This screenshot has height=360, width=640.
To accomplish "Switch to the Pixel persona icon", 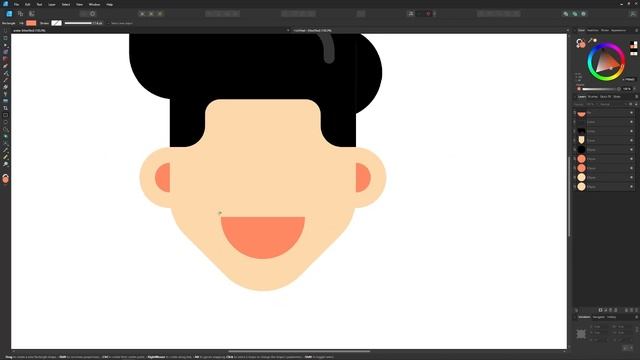I will click(x=20, y=13).
